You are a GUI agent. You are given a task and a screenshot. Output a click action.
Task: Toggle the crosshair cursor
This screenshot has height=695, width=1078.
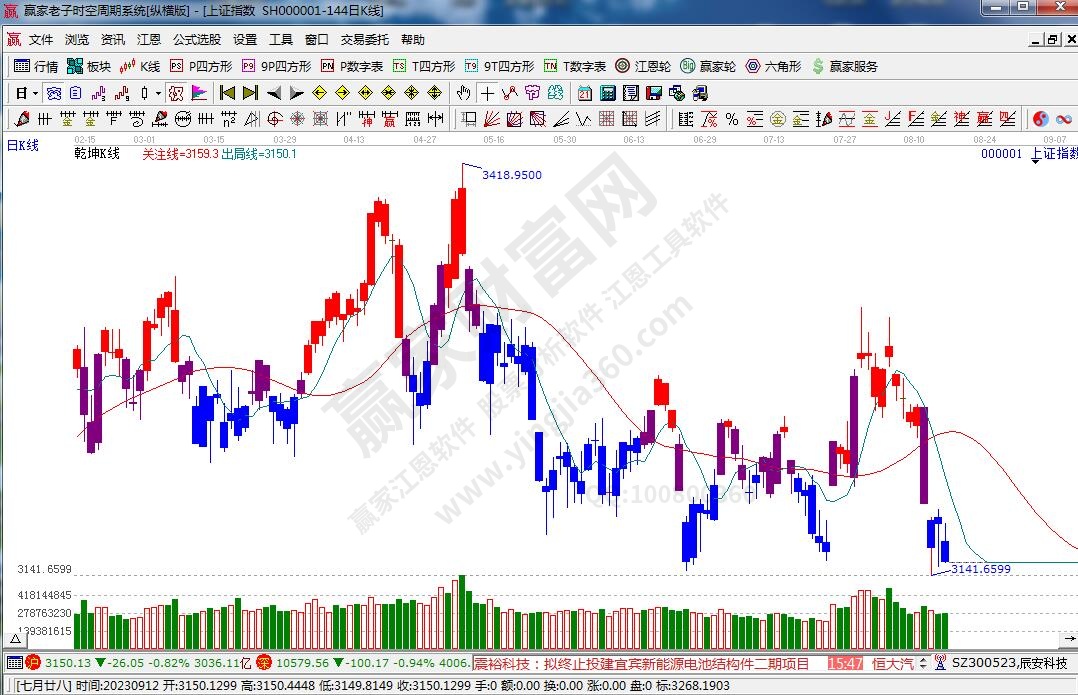pos(487,93)
